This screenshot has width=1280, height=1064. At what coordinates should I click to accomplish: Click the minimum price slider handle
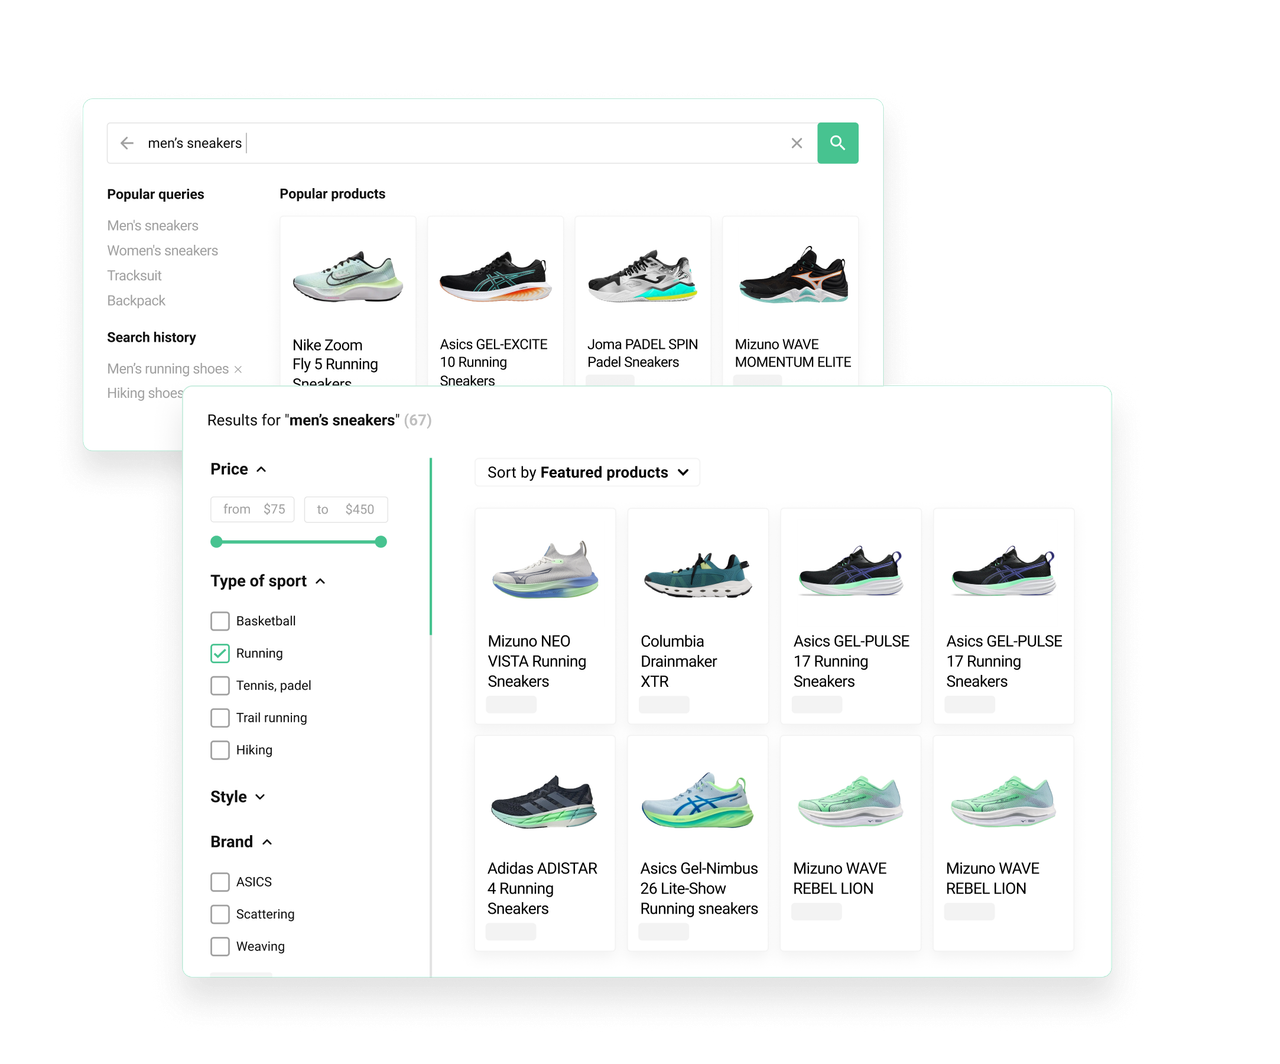(x=217, y=542)
